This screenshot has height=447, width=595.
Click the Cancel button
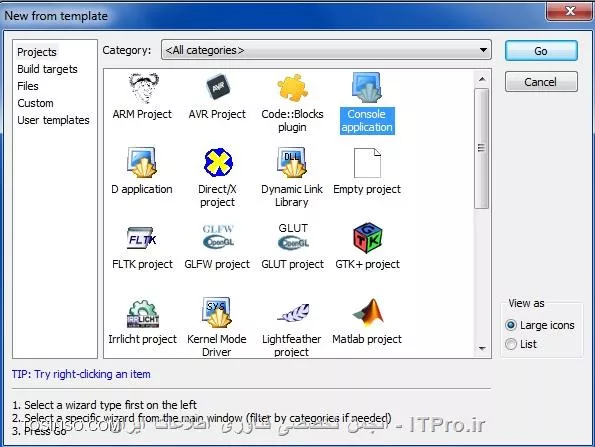pyautogui.click(x=541, y=82)
